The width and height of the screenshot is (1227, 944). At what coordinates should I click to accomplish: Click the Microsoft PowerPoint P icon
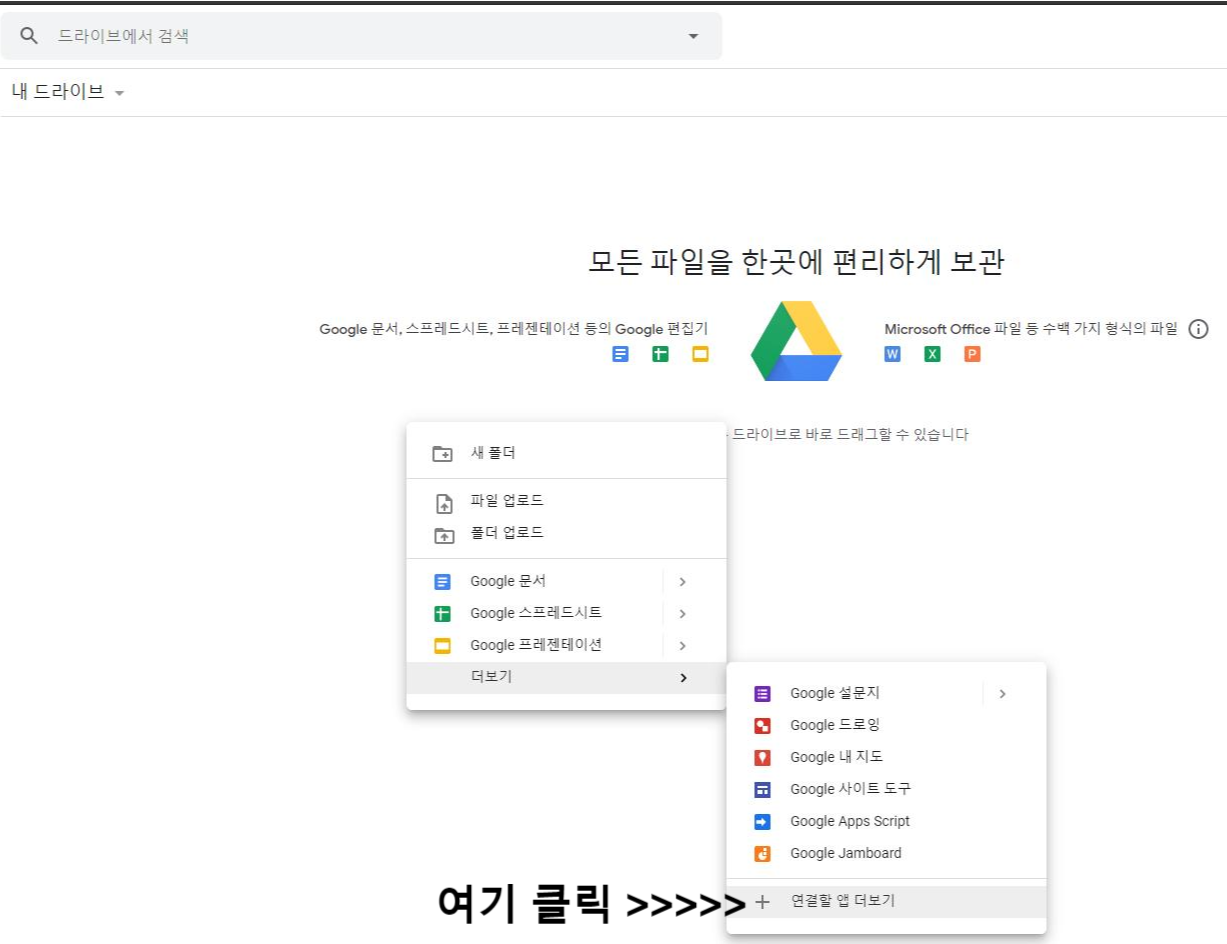coord(972,354)
